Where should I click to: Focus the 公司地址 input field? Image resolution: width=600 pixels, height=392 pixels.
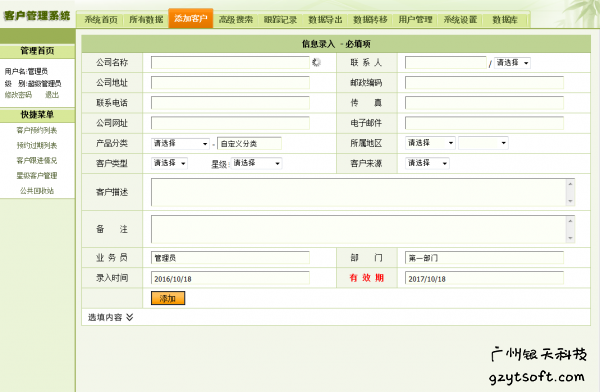(x=230, y=83)
